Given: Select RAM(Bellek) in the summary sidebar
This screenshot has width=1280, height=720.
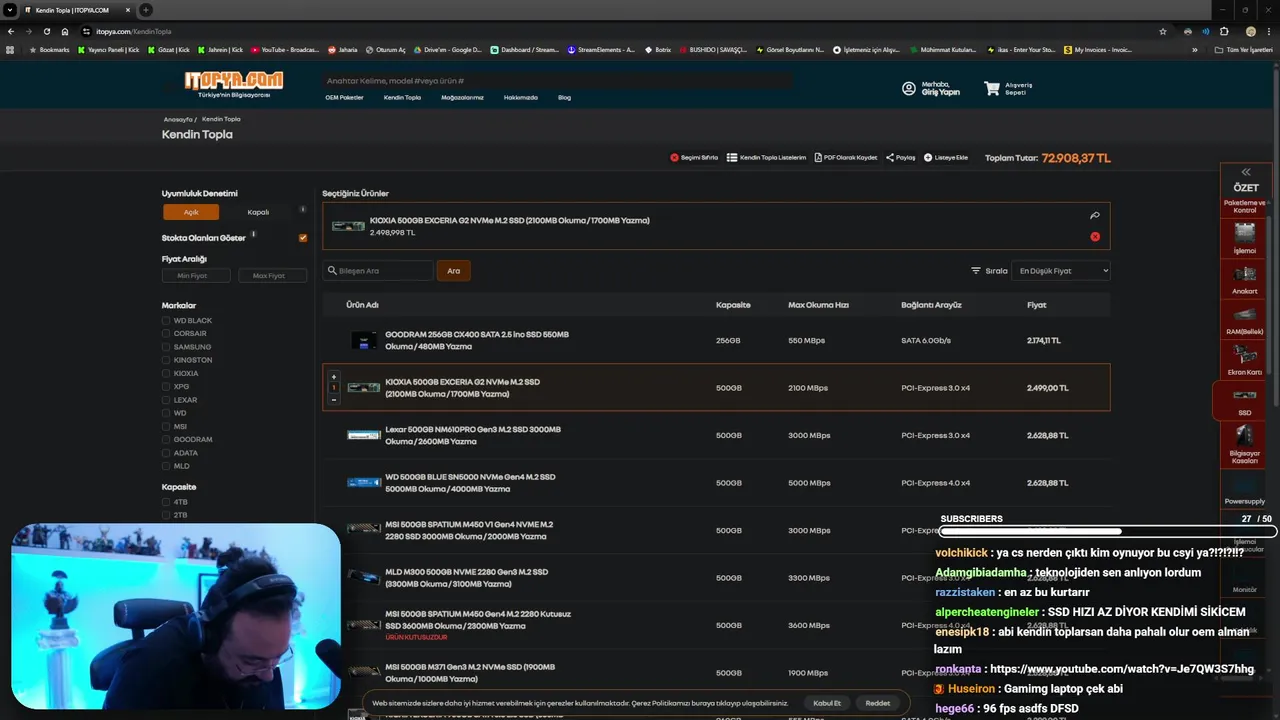Looking at the screenshot, I should pyautogui.click(x=1245, y=320).
